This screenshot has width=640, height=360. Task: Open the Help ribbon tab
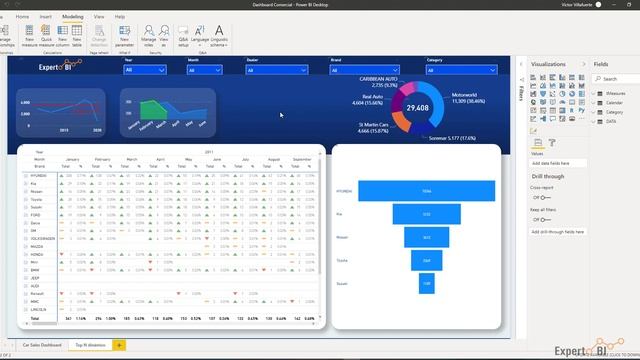click(x=120, y=17)
